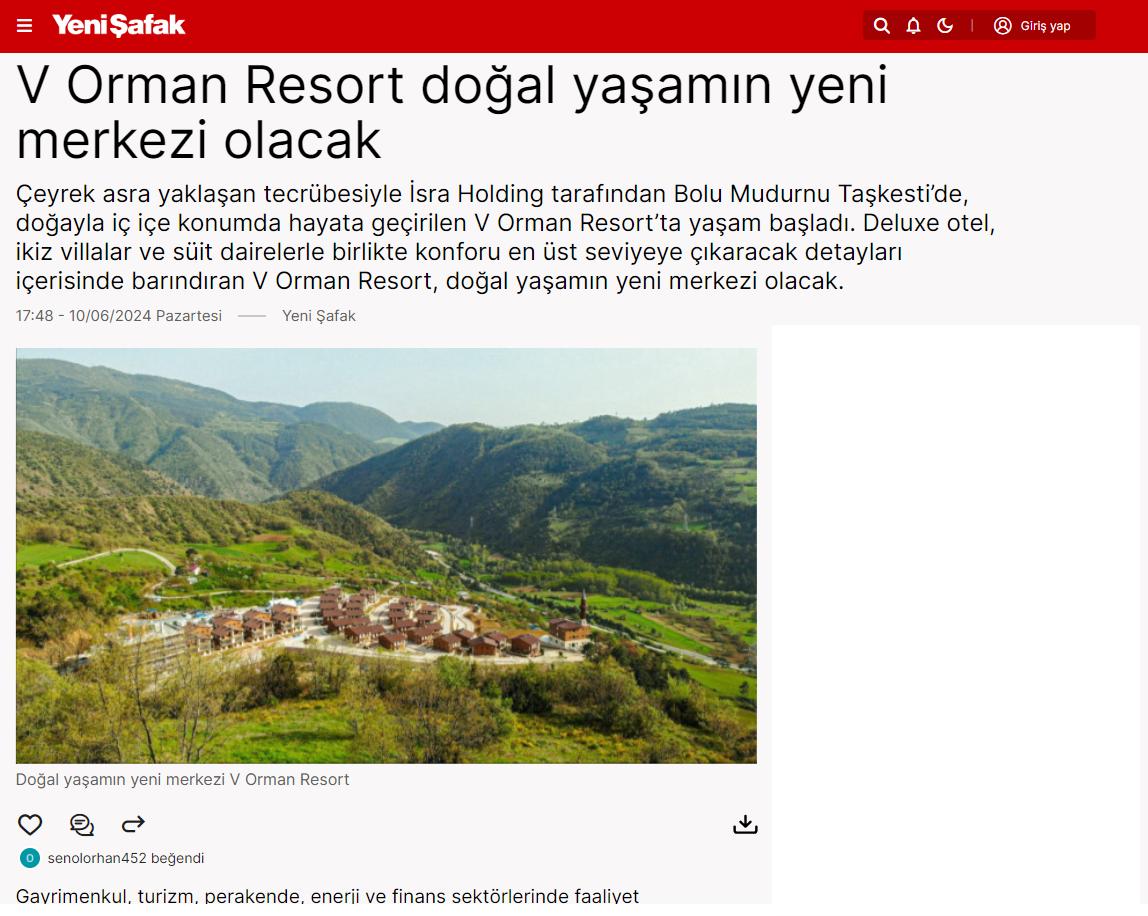Screen dimensions: 1148x916
Task: Open the V Orman Resort aerial photo
Action: click(x=387, y=556)
